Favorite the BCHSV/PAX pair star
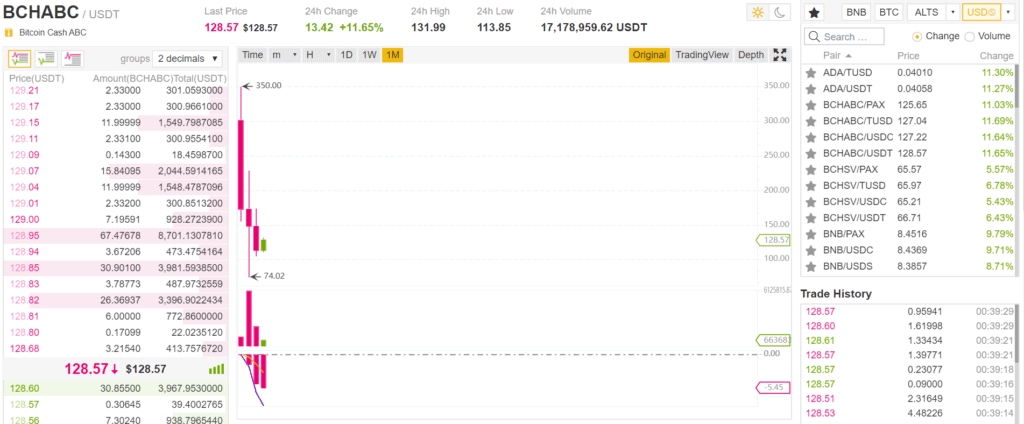This screenshot has height=424, width=1024. pyautogui.click(x=811, y=169)
